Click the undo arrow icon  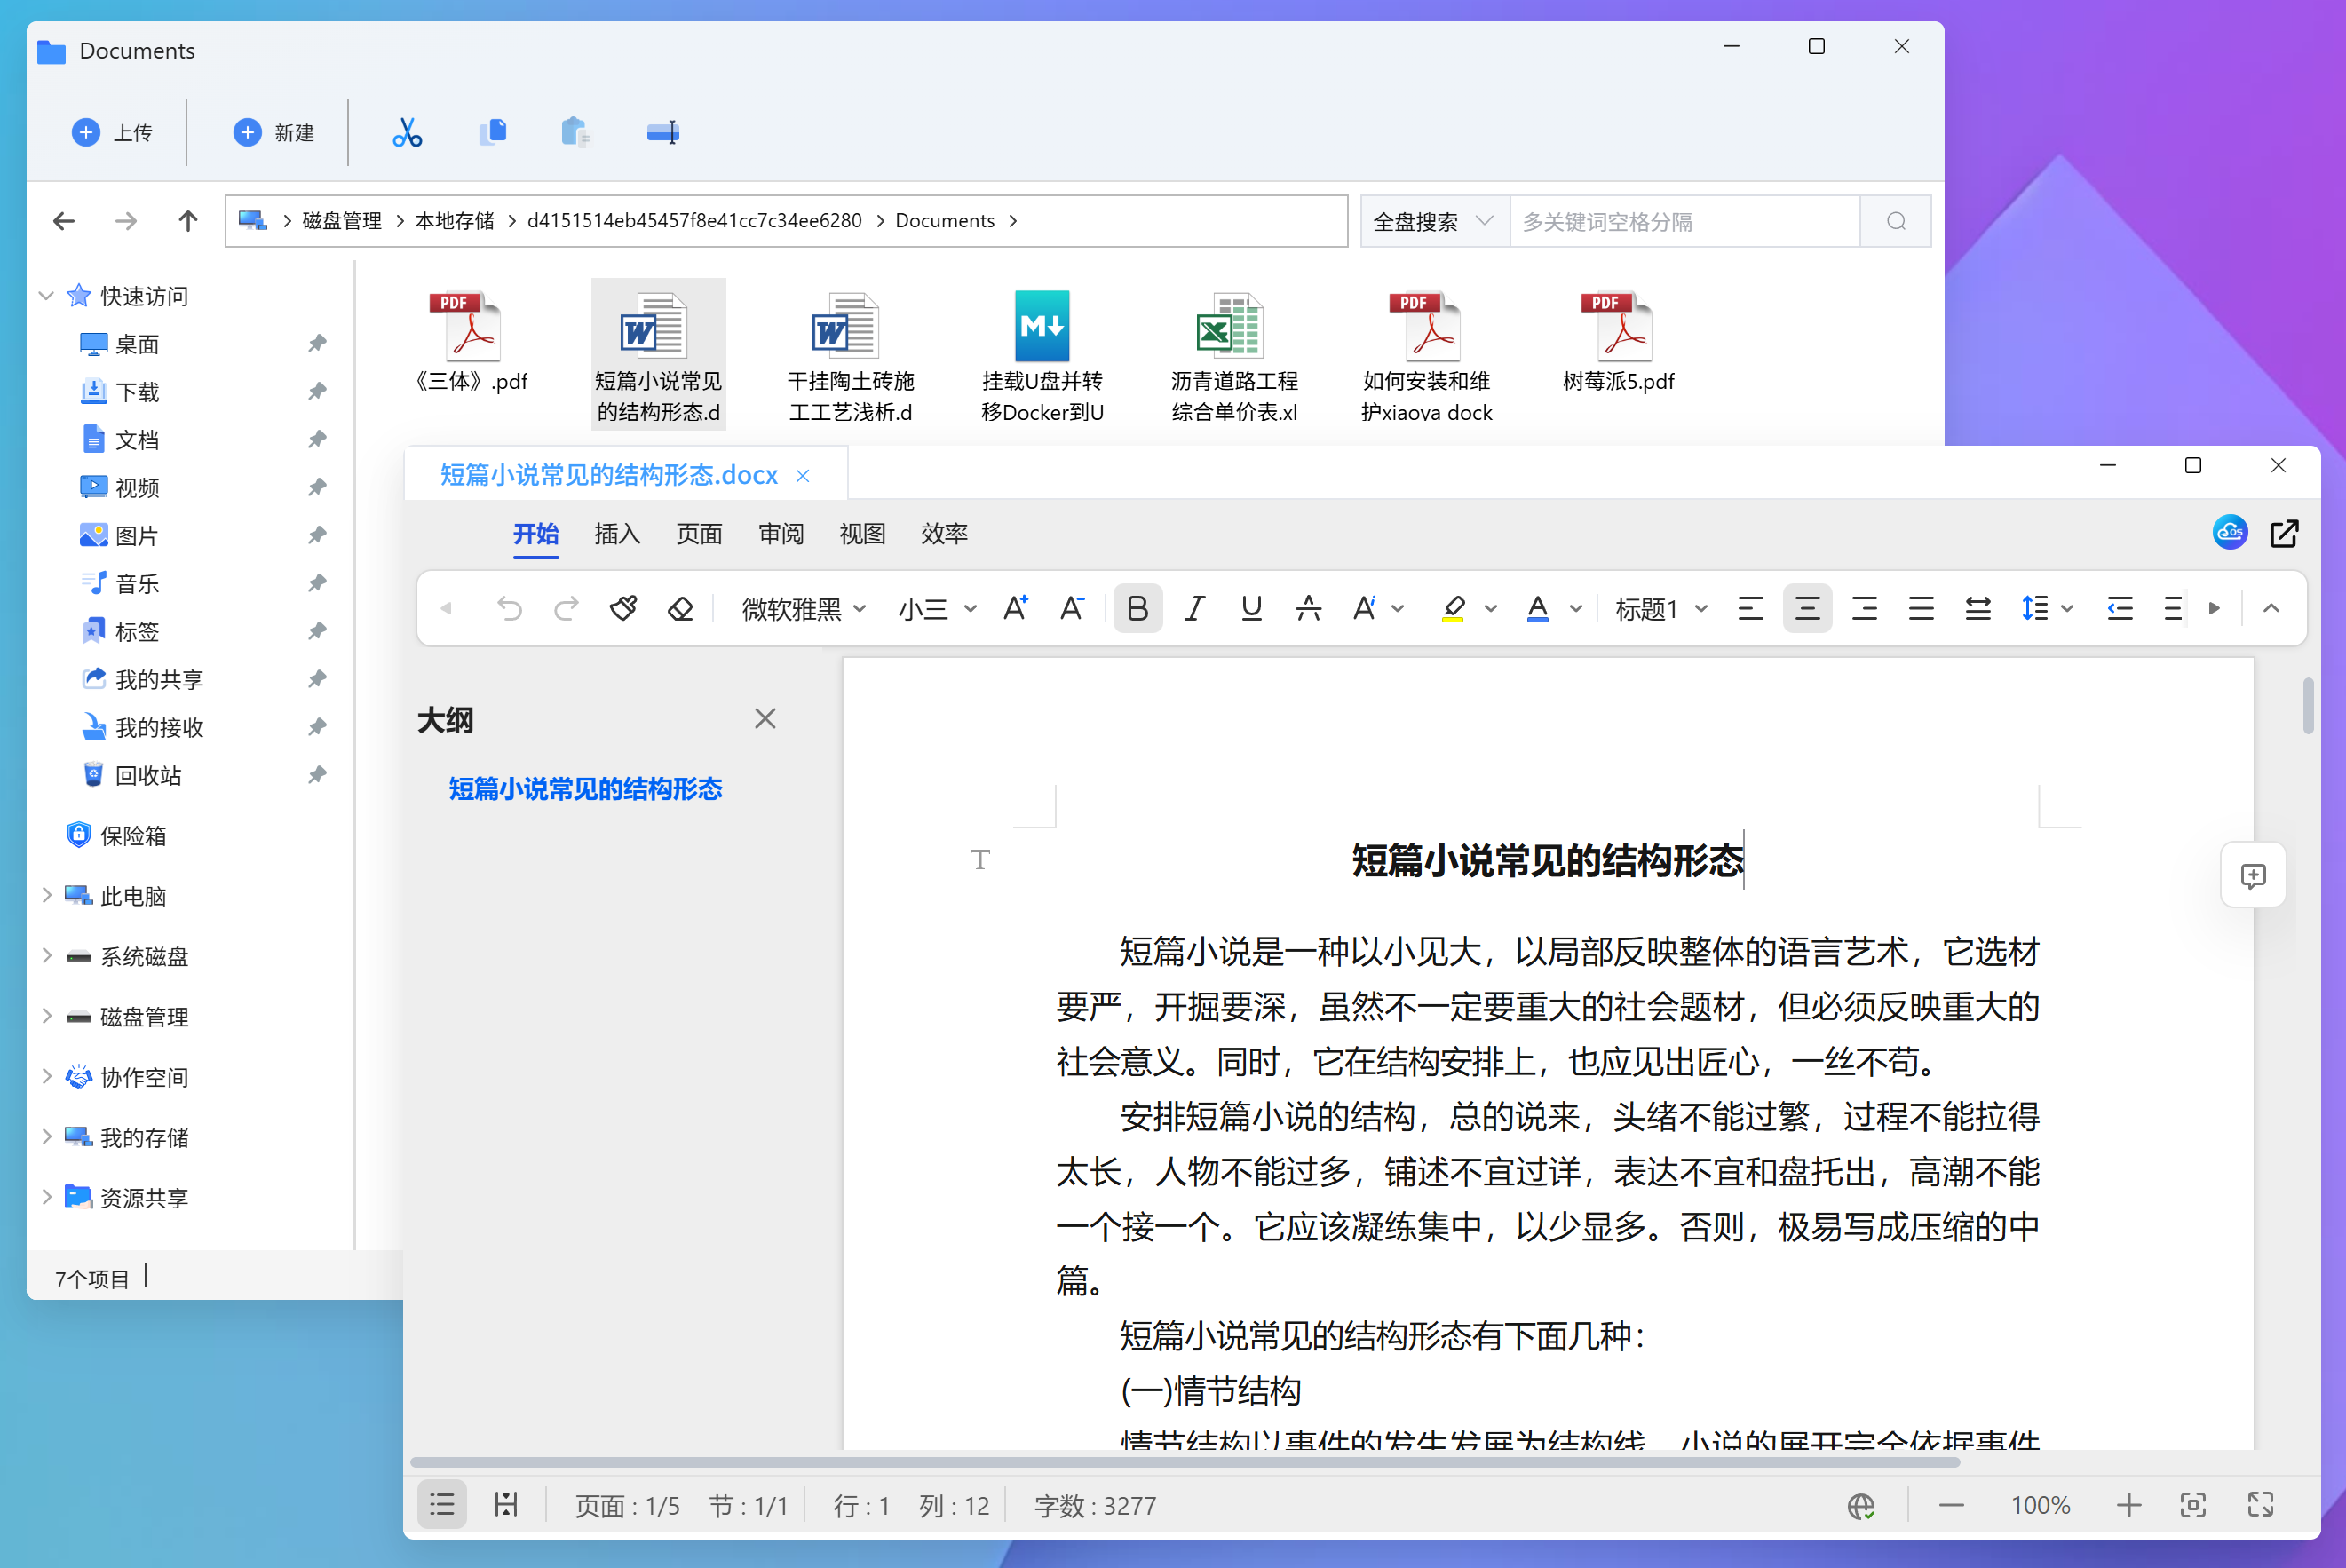pos(510,608)
